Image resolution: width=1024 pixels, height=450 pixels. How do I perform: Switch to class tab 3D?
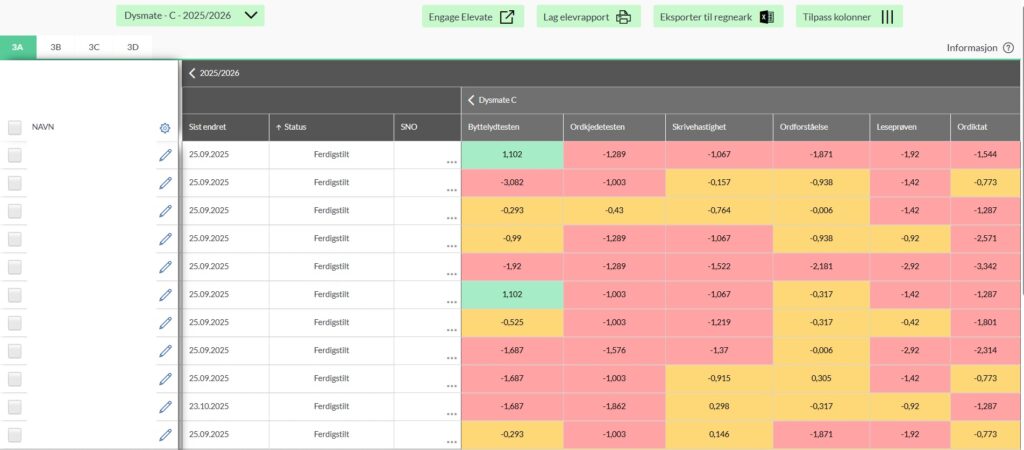[133, 47]
